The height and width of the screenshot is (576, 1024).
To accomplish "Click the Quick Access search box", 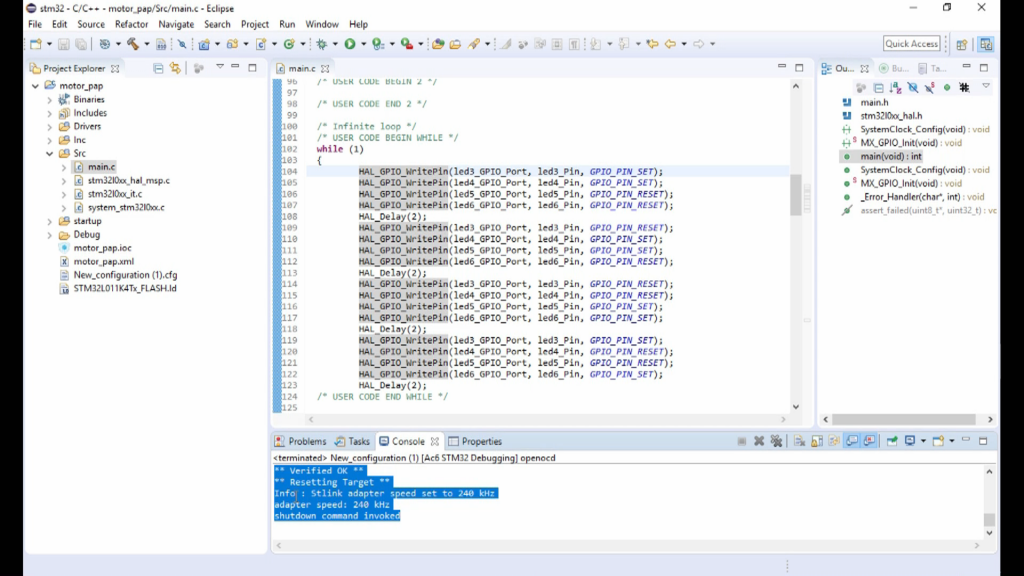I will 911,44.
